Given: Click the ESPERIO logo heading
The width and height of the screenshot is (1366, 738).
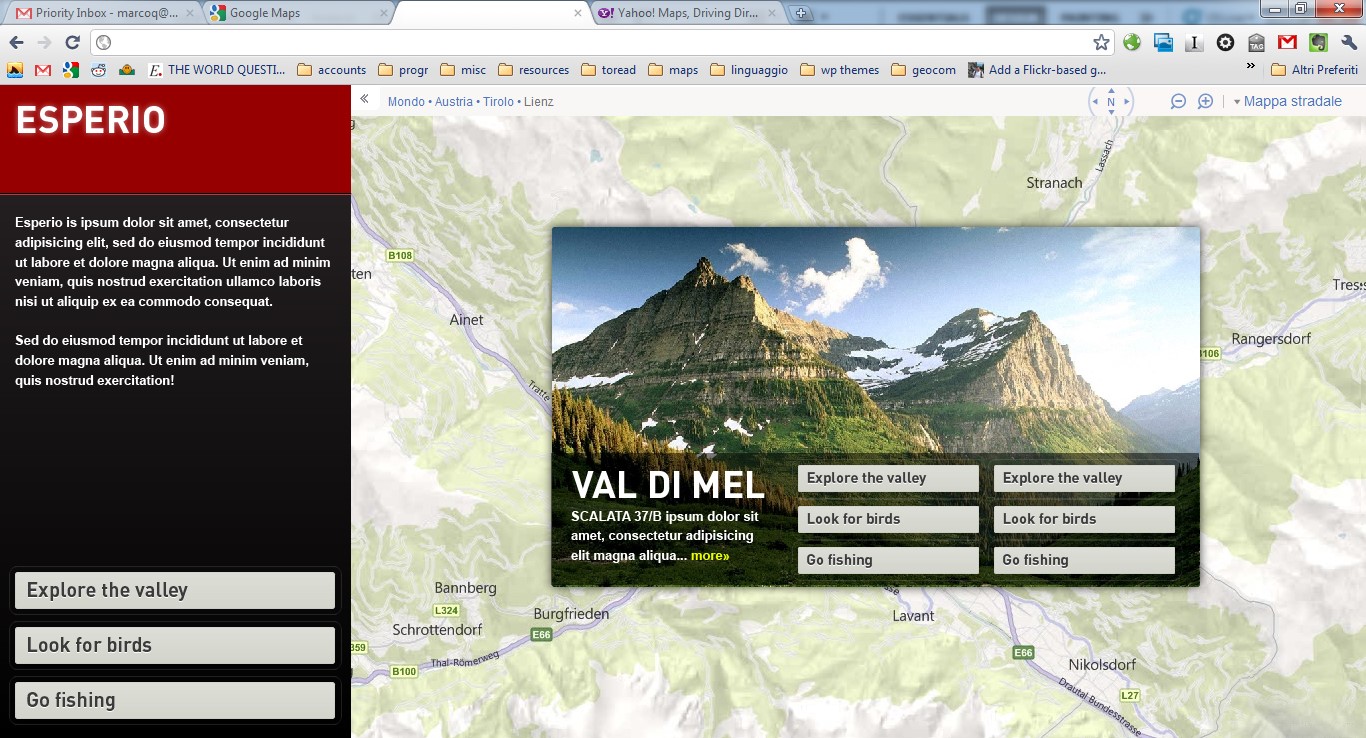Looking at the screenshot, I should tap(90, 120).
